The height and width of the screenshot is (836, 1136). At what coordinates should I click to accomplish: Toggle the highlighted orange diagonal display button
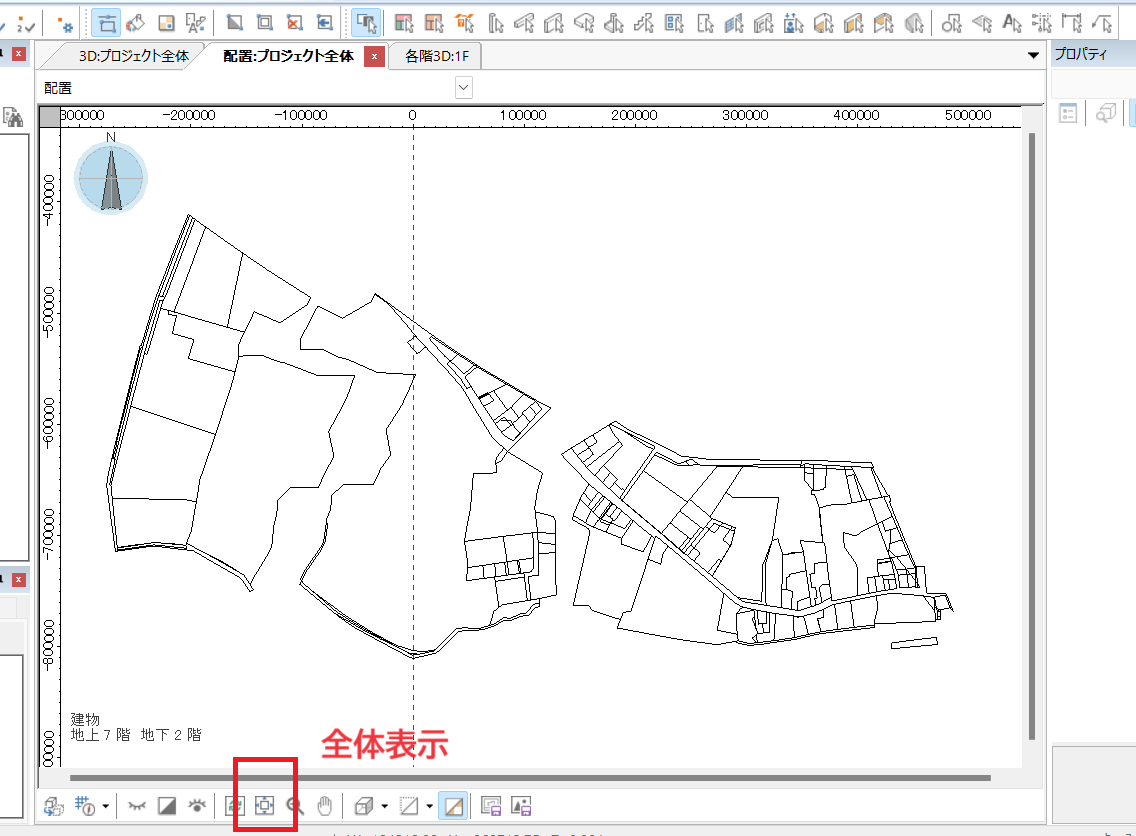(454, 804)
